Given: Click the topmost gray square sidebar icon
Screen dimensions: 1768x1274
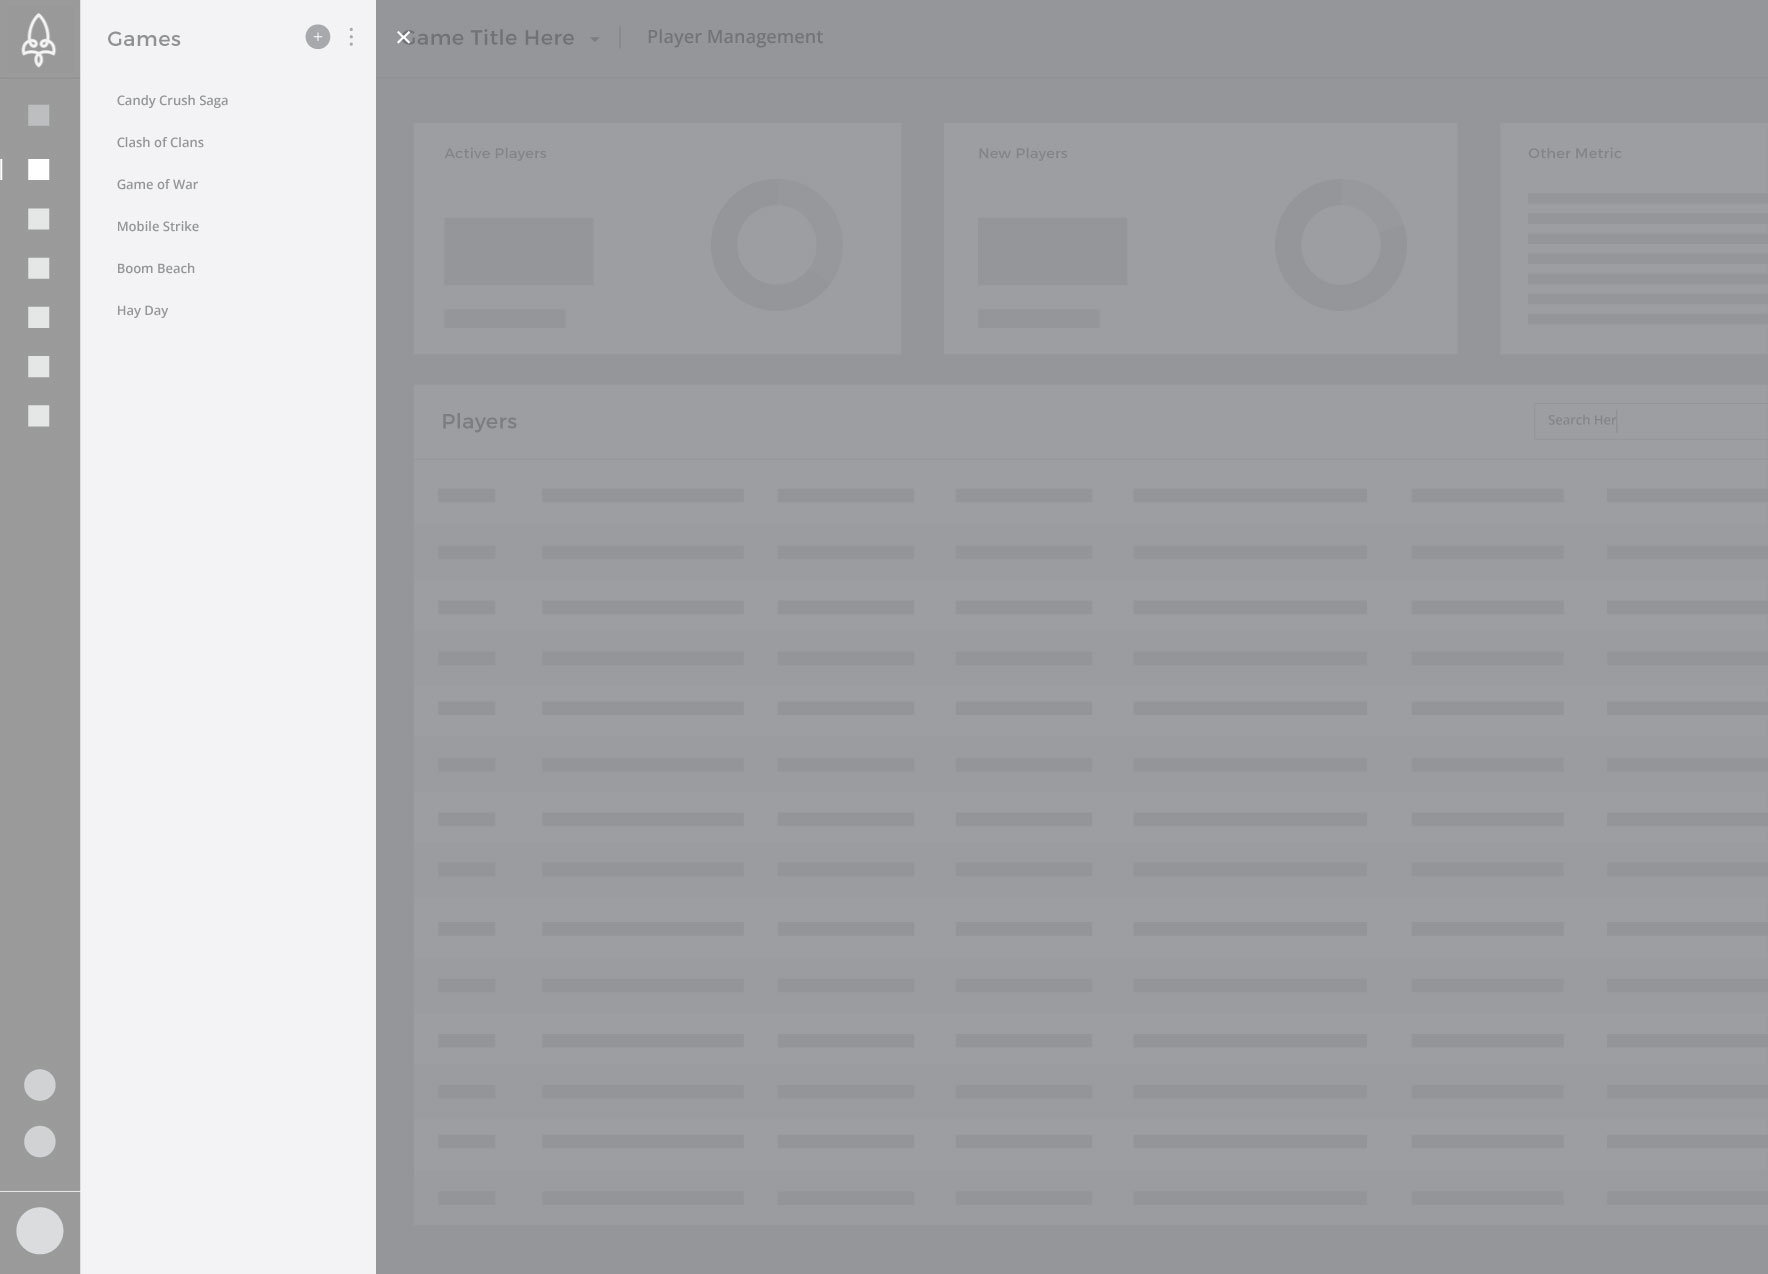Looking at the screenshot, I should (39, 116).
